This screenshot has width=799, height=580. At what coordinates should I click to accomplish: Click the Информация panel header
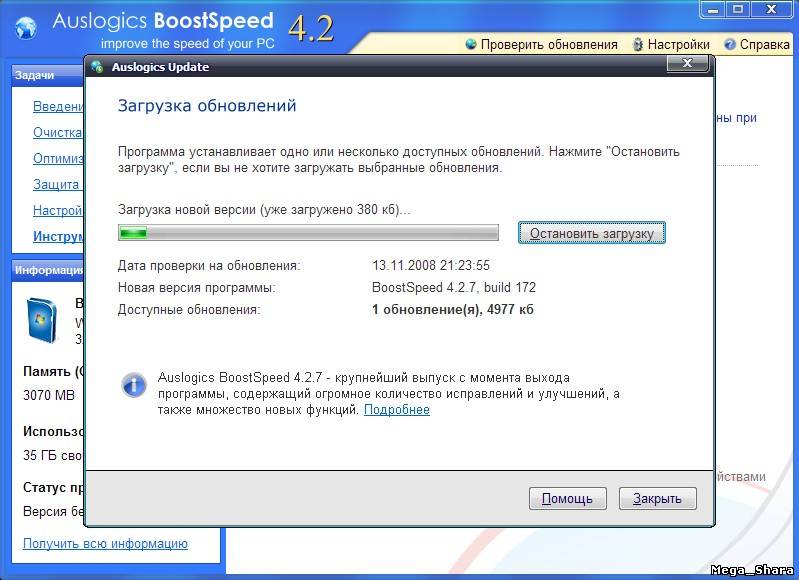[48, 270]
